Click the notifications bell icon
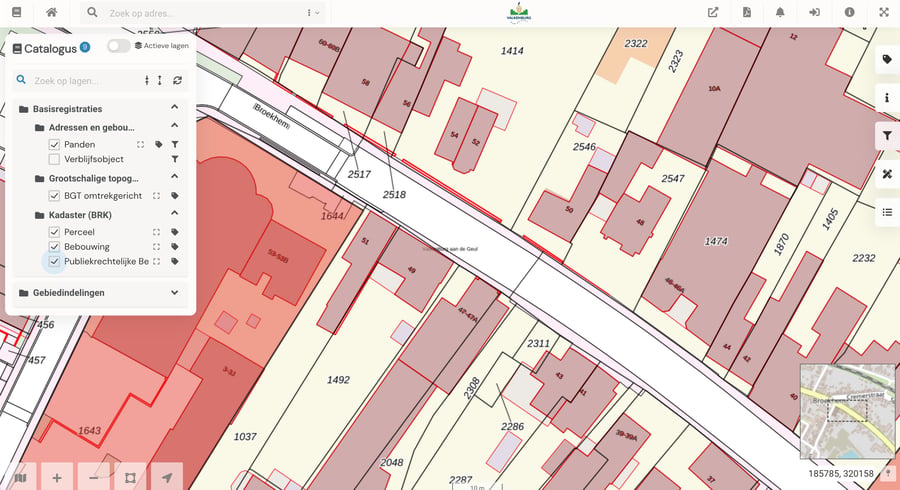The width and height of the screenshot is (900, 490). tap(780, 12)
